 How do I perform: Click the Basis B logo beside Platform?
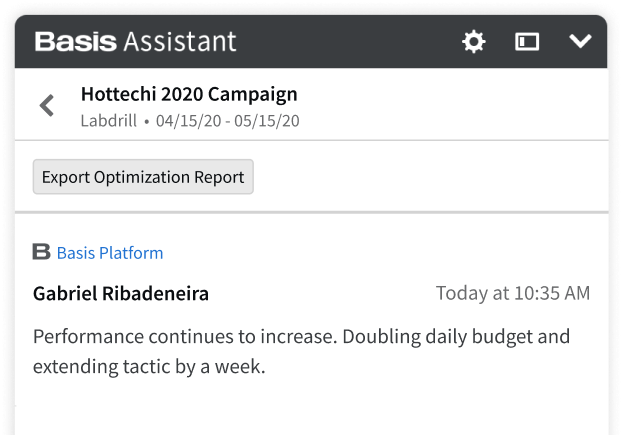pyautogui.click(x=41, y=252)
